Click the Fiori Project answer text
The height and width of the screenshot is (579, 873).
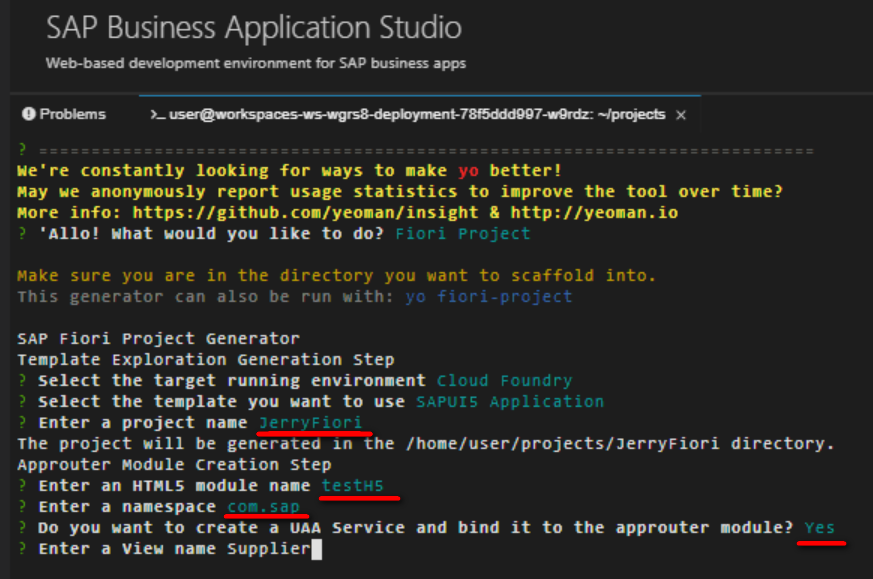(x=463, y=234)
